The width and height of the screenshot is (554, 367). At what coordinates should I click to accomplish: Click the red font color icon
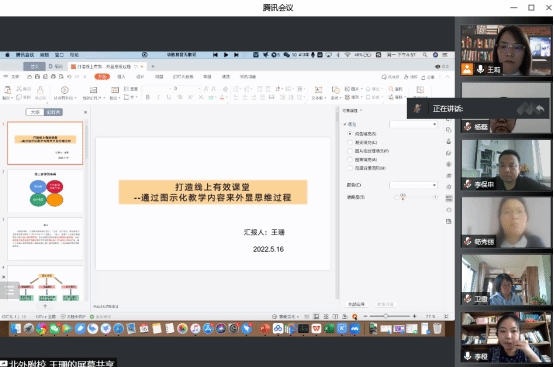pyautogui.click(x=222, y=97)
